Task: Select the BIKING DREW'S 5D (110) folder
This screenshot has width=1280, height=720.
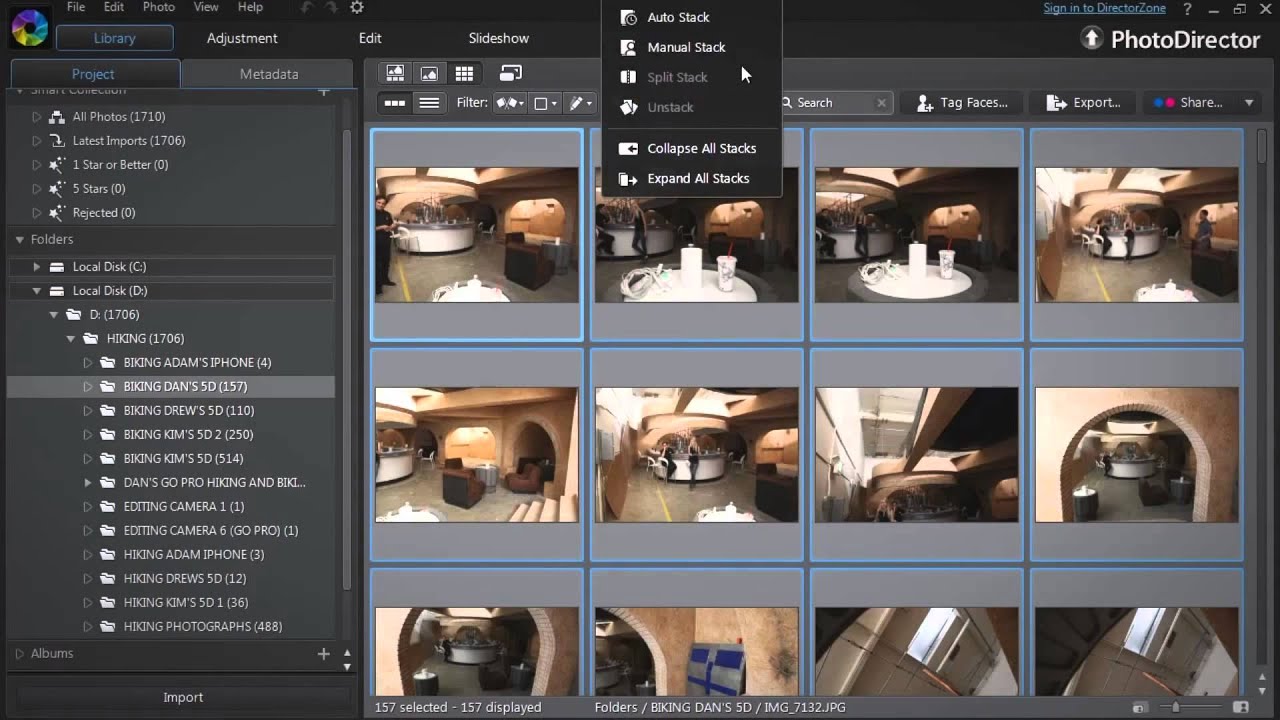Action: coord(189,411)
